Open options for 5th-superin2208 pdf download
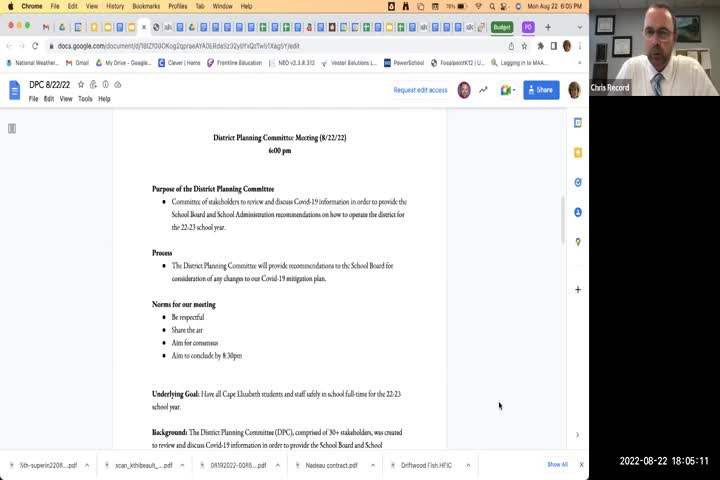This screenshot has height=480, width=720. point(87,465)
